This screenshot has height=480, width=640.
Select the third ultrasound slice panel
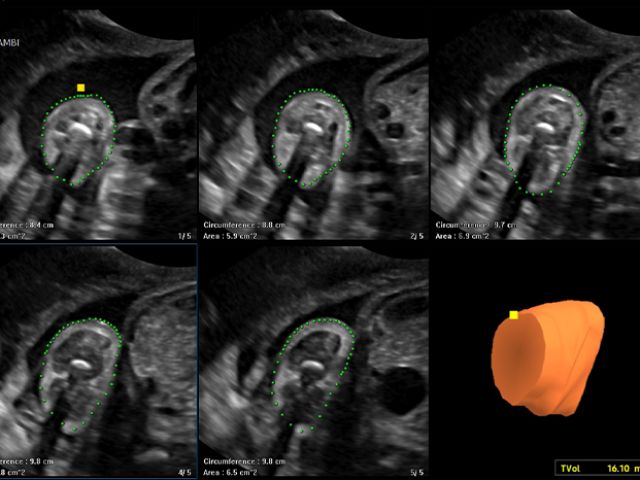[535, 120]
